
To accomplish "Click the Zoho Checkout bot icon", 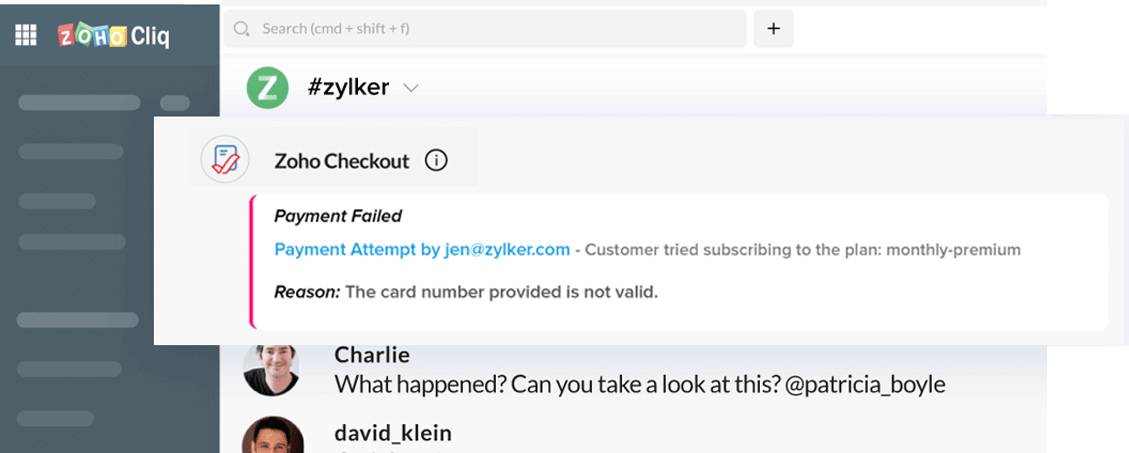I will tap(225, 160).
